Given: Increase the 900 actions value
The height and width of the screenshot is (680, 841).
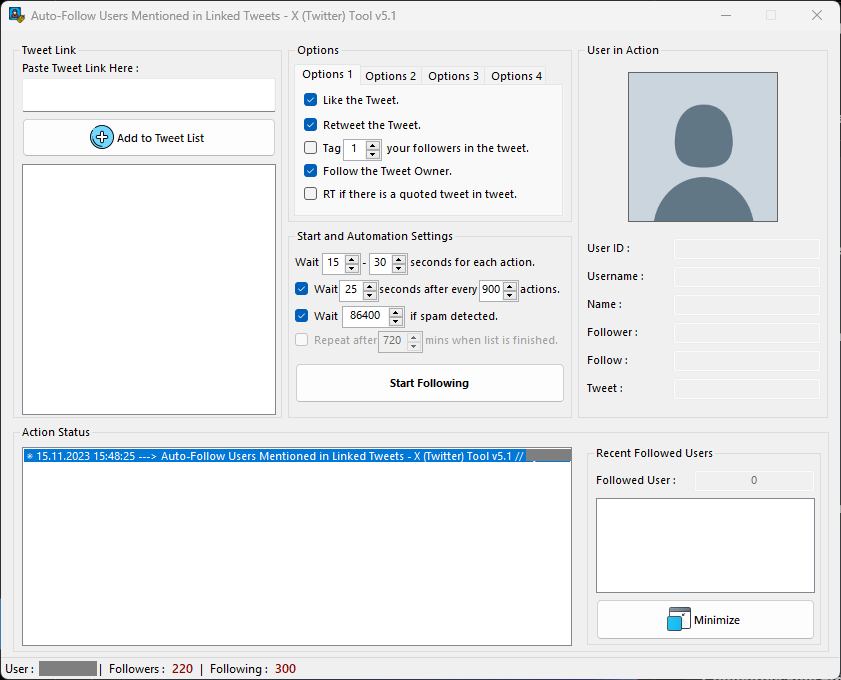Looking at the screenshot, I should click(x=510, y=285).
